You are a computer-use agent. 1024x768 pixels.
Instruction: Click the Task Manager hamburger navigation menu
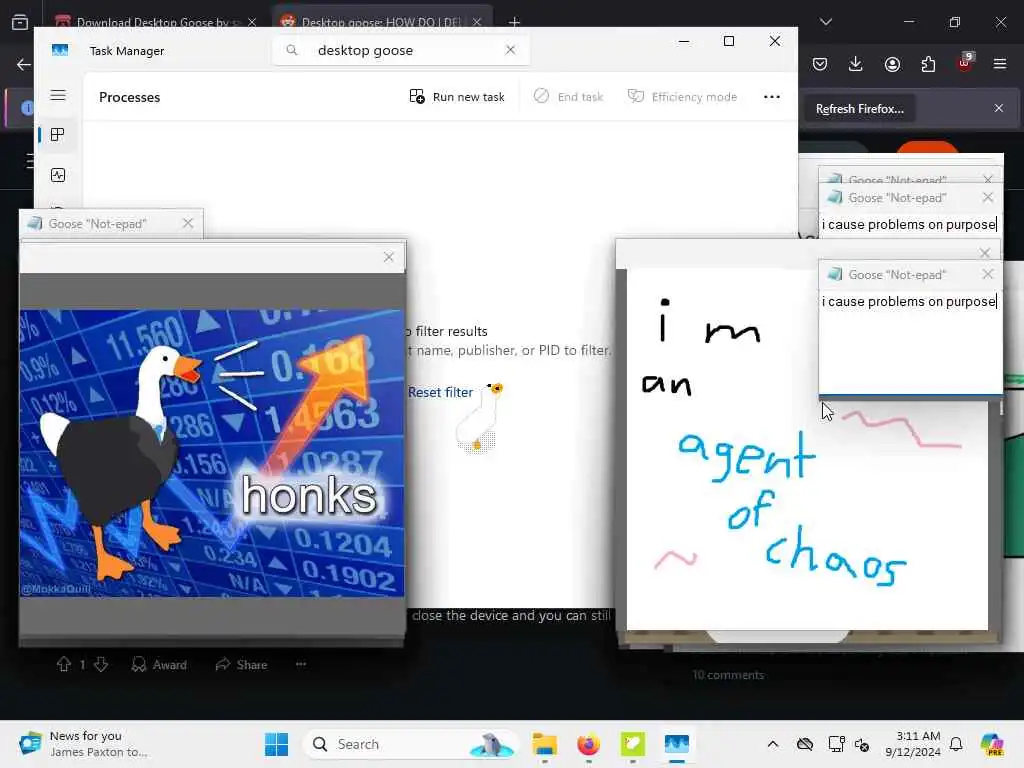pos(58,95)
